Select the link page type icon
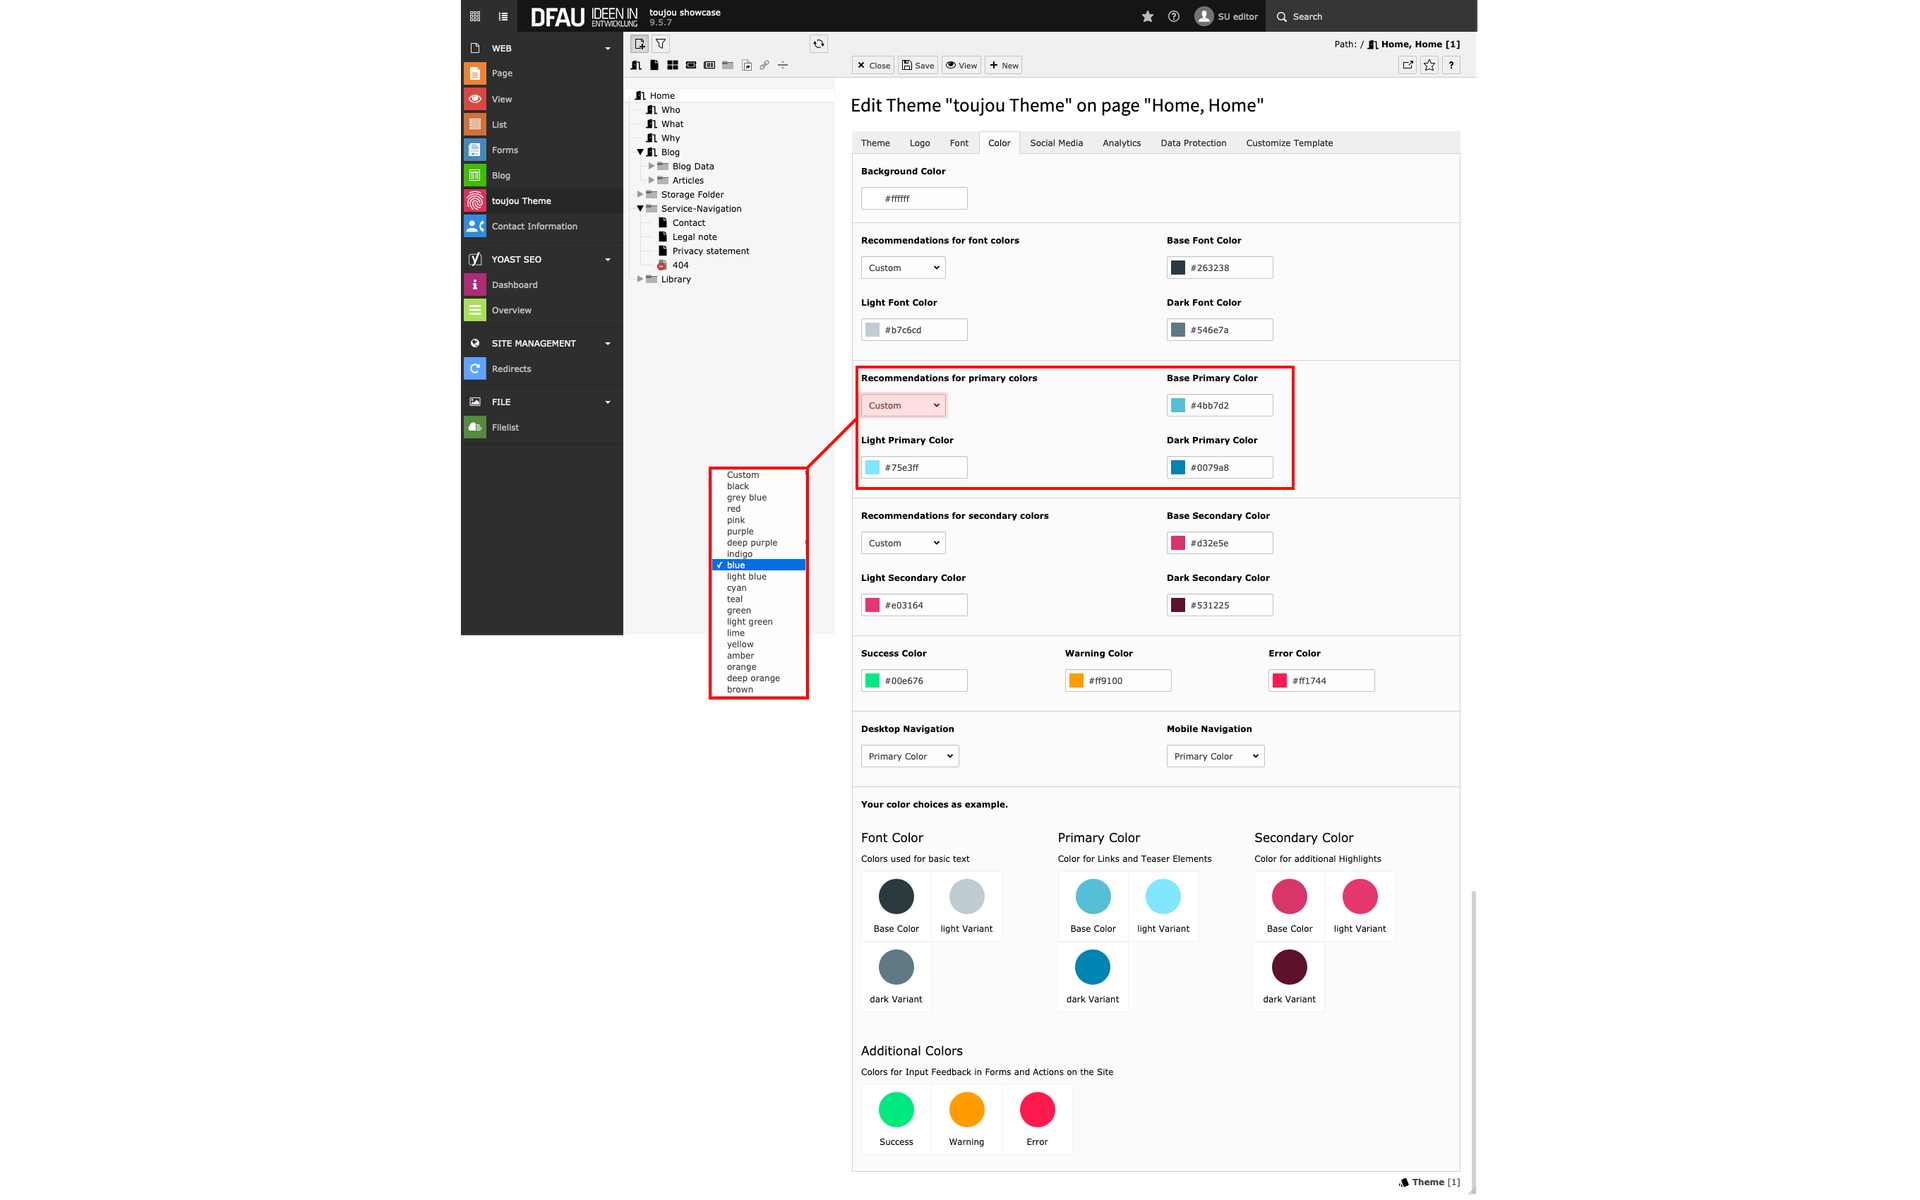 tap(765, 65)
